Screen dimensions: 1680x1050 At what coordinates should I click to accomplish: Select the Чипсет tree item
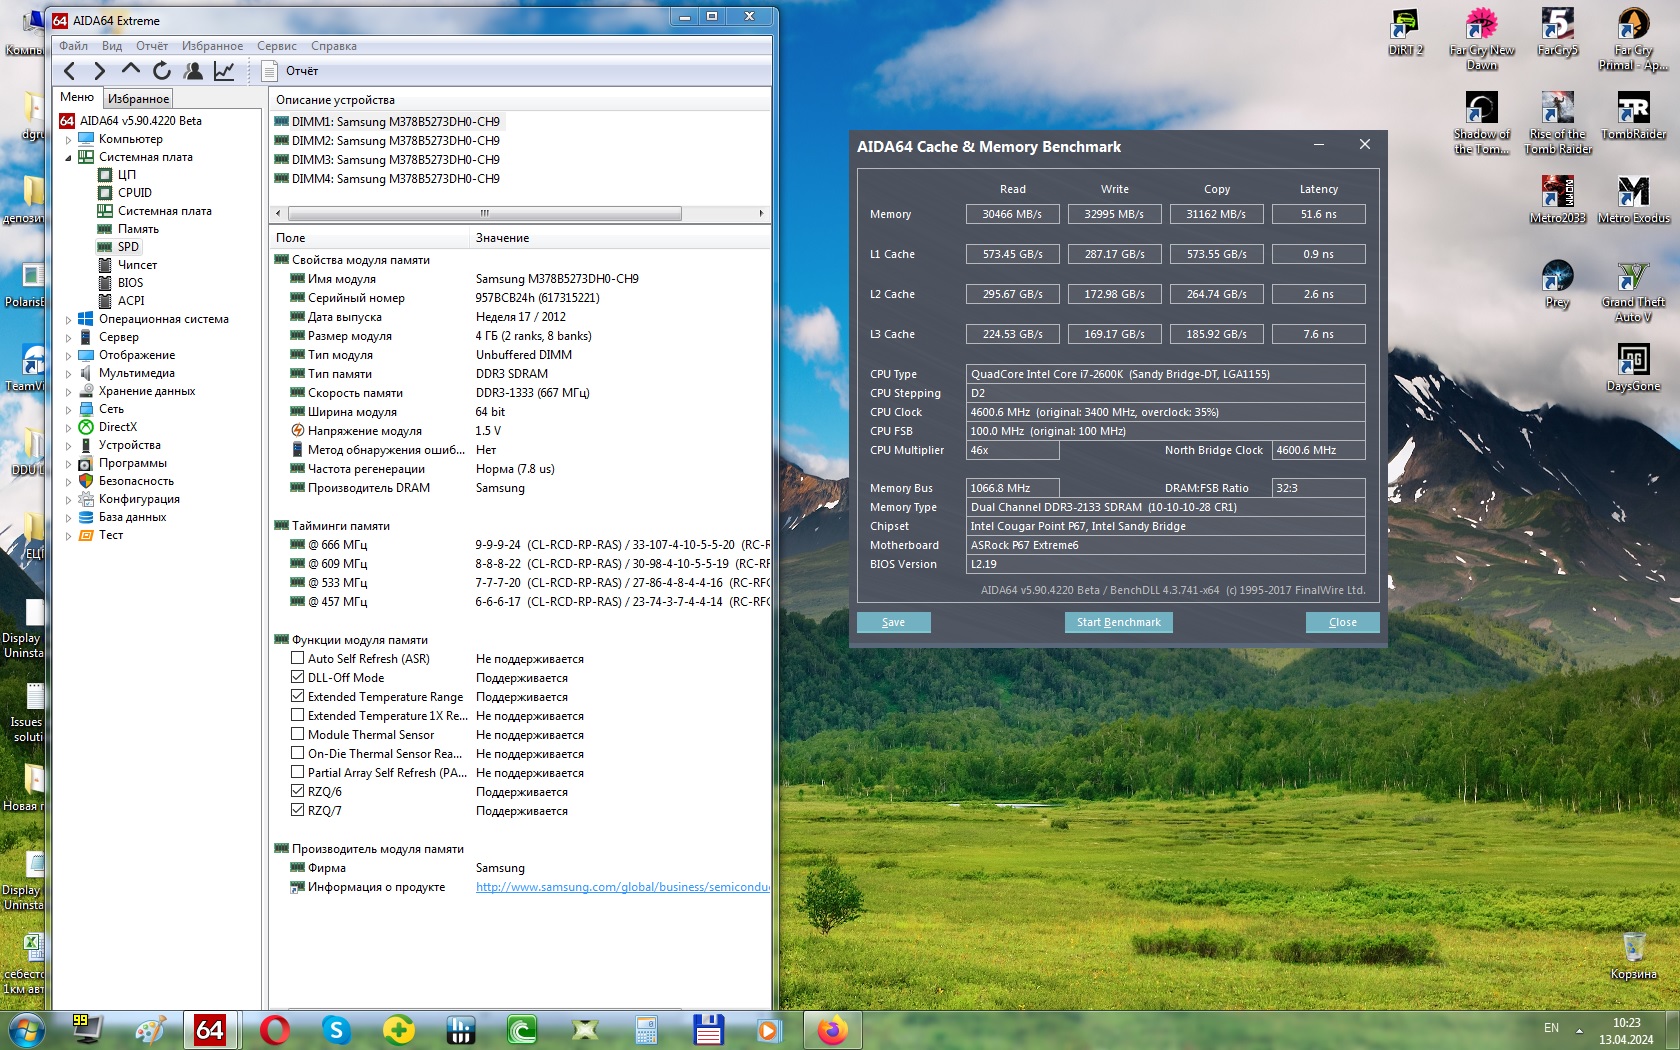click(x=137, y=265)
